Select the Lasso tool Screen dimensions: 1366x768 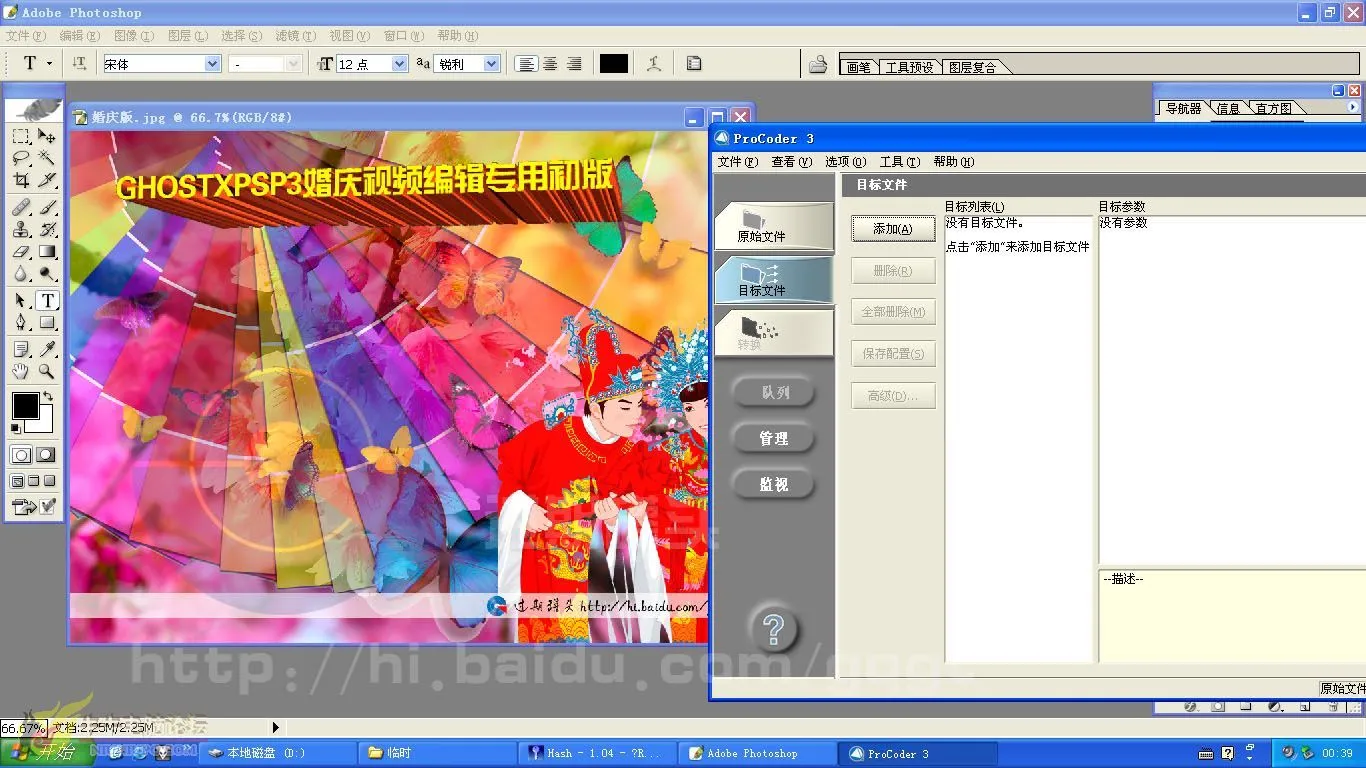[x=20, y=158]
